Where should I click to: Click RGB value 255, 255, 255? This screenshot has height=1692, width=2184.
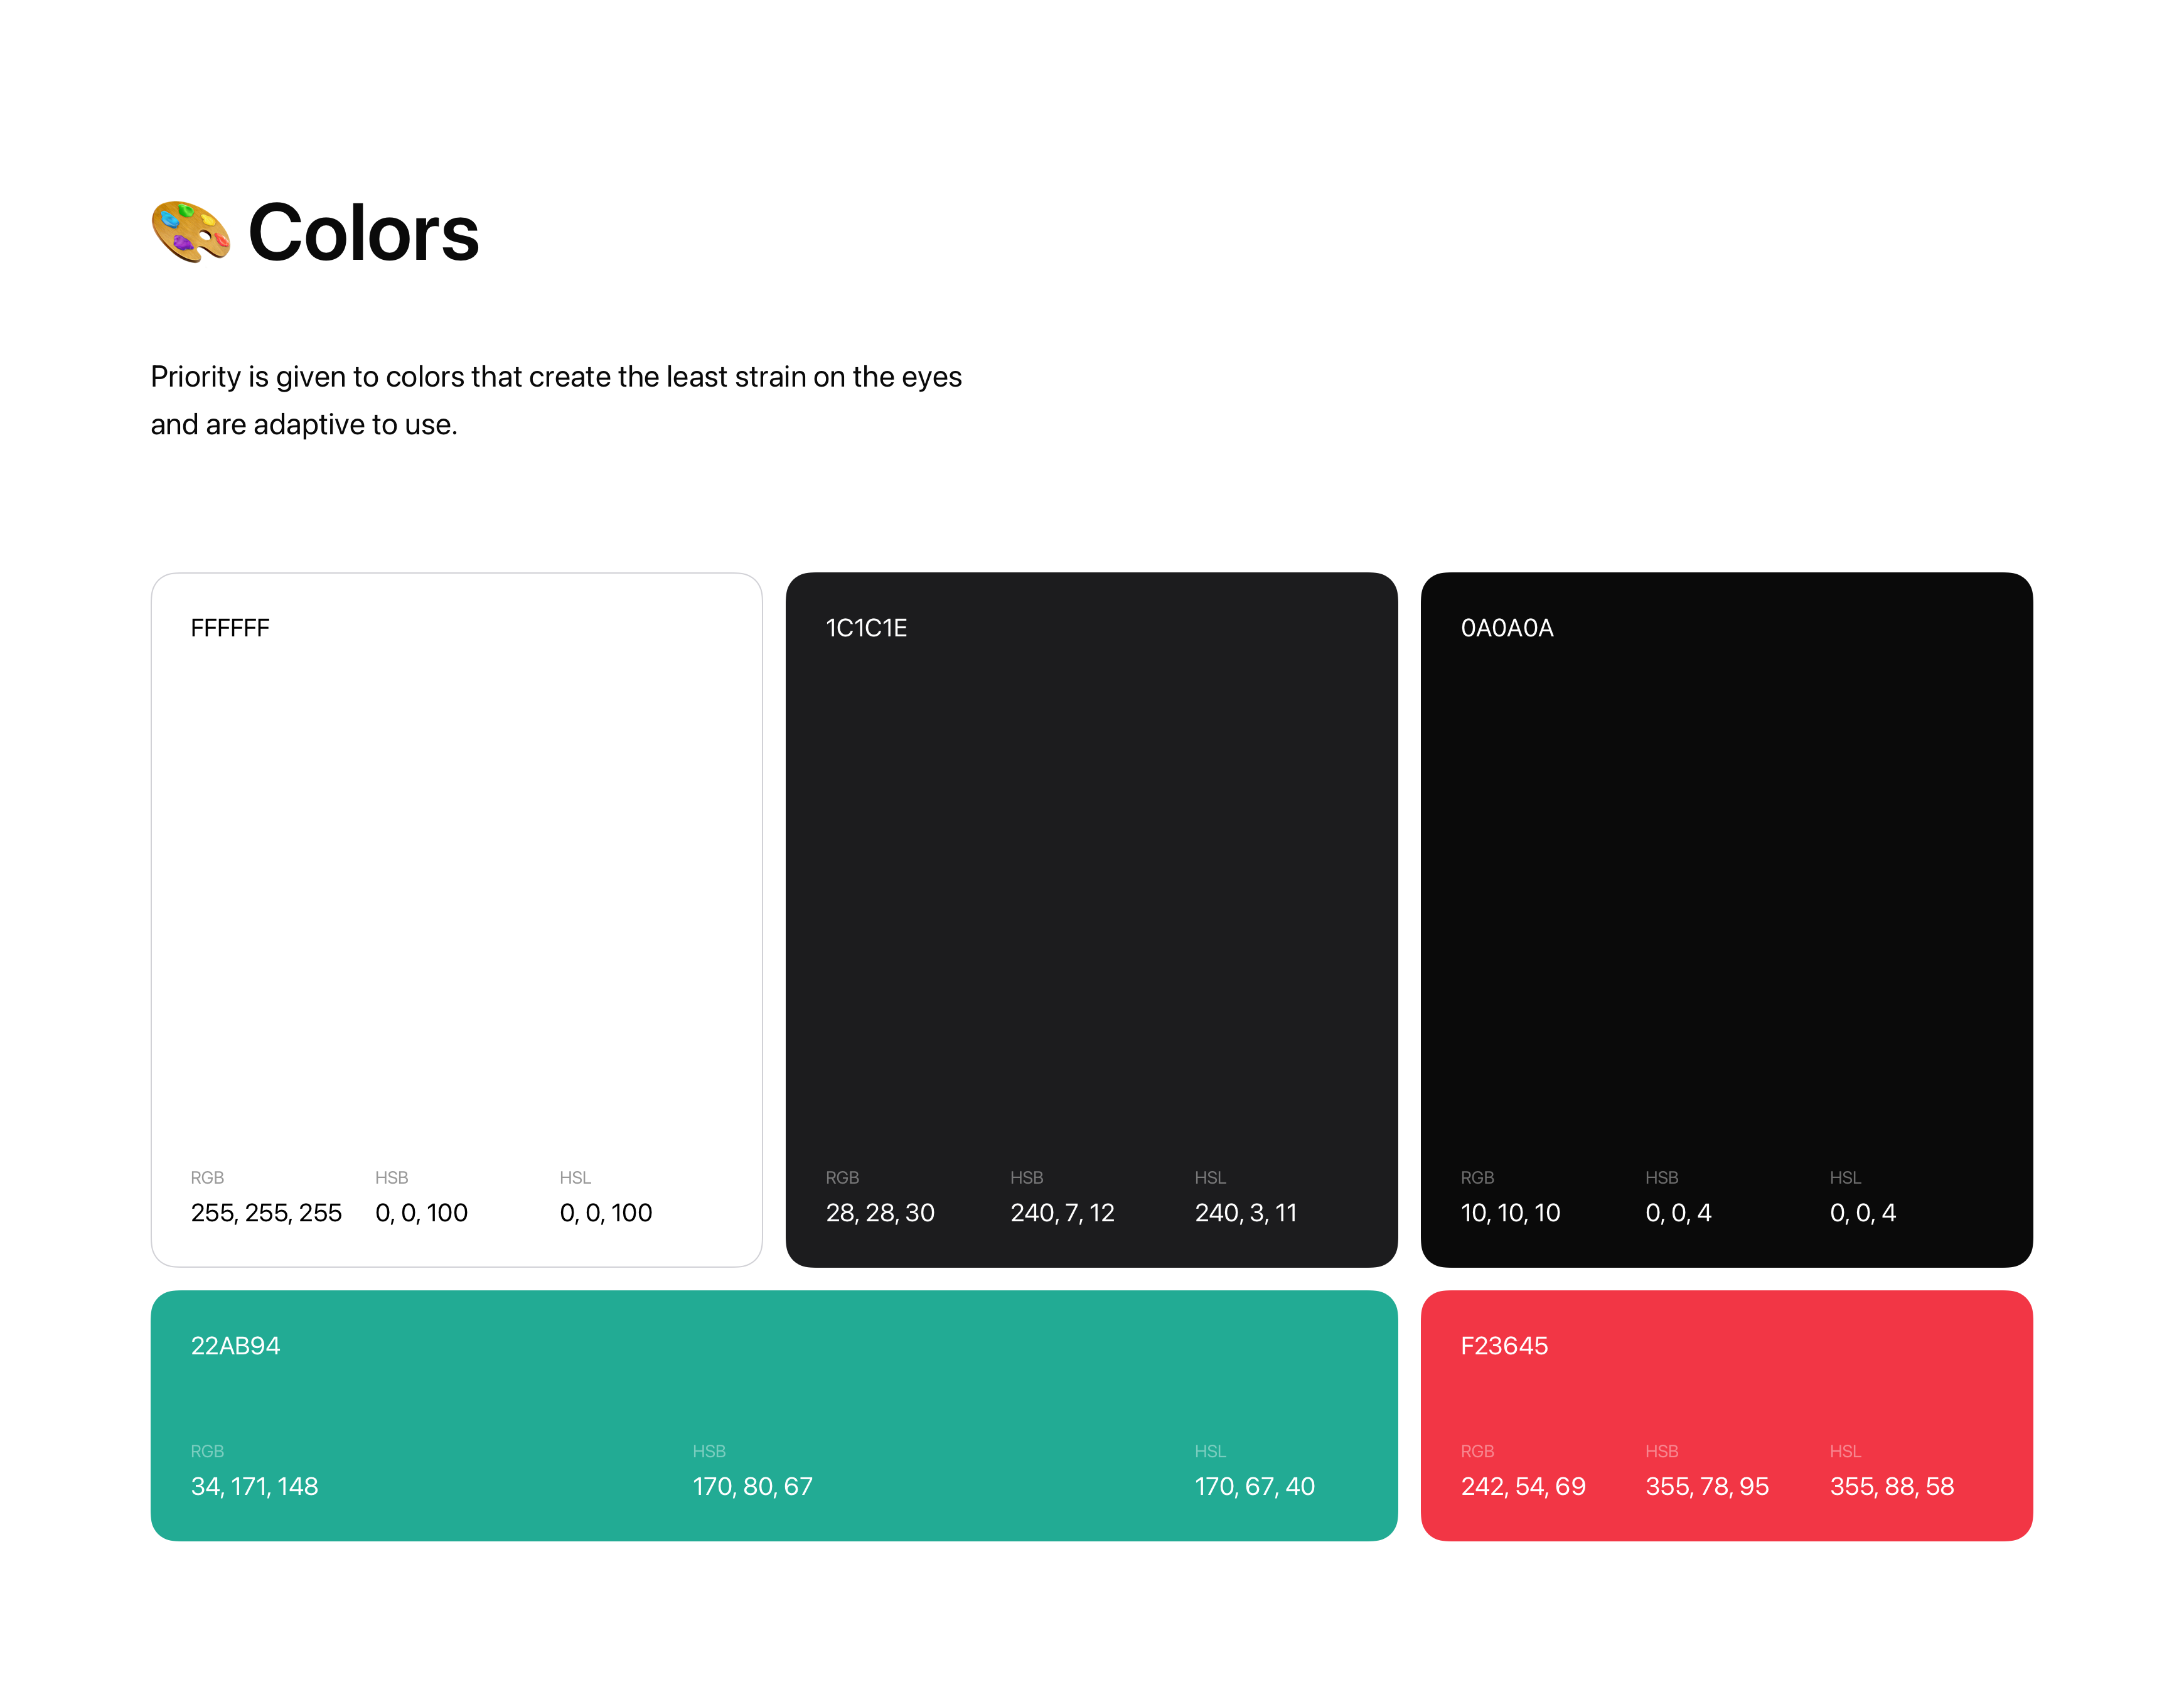click(266, 1213)
